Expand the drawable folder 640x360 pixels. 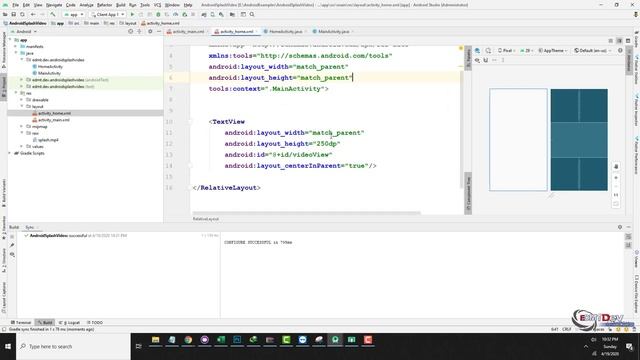(22, 100)
